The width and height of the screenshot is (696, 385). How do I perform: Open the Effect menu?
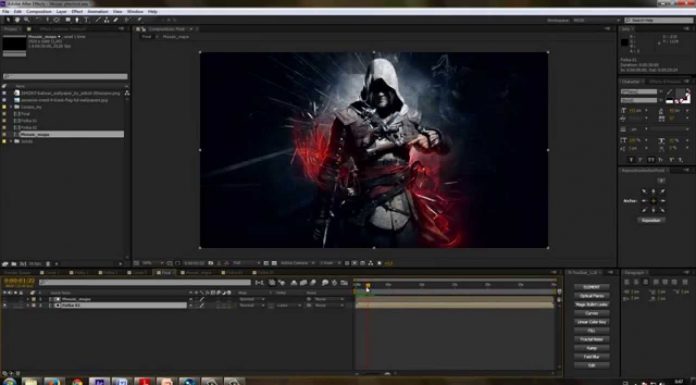[x=77, y=12]
